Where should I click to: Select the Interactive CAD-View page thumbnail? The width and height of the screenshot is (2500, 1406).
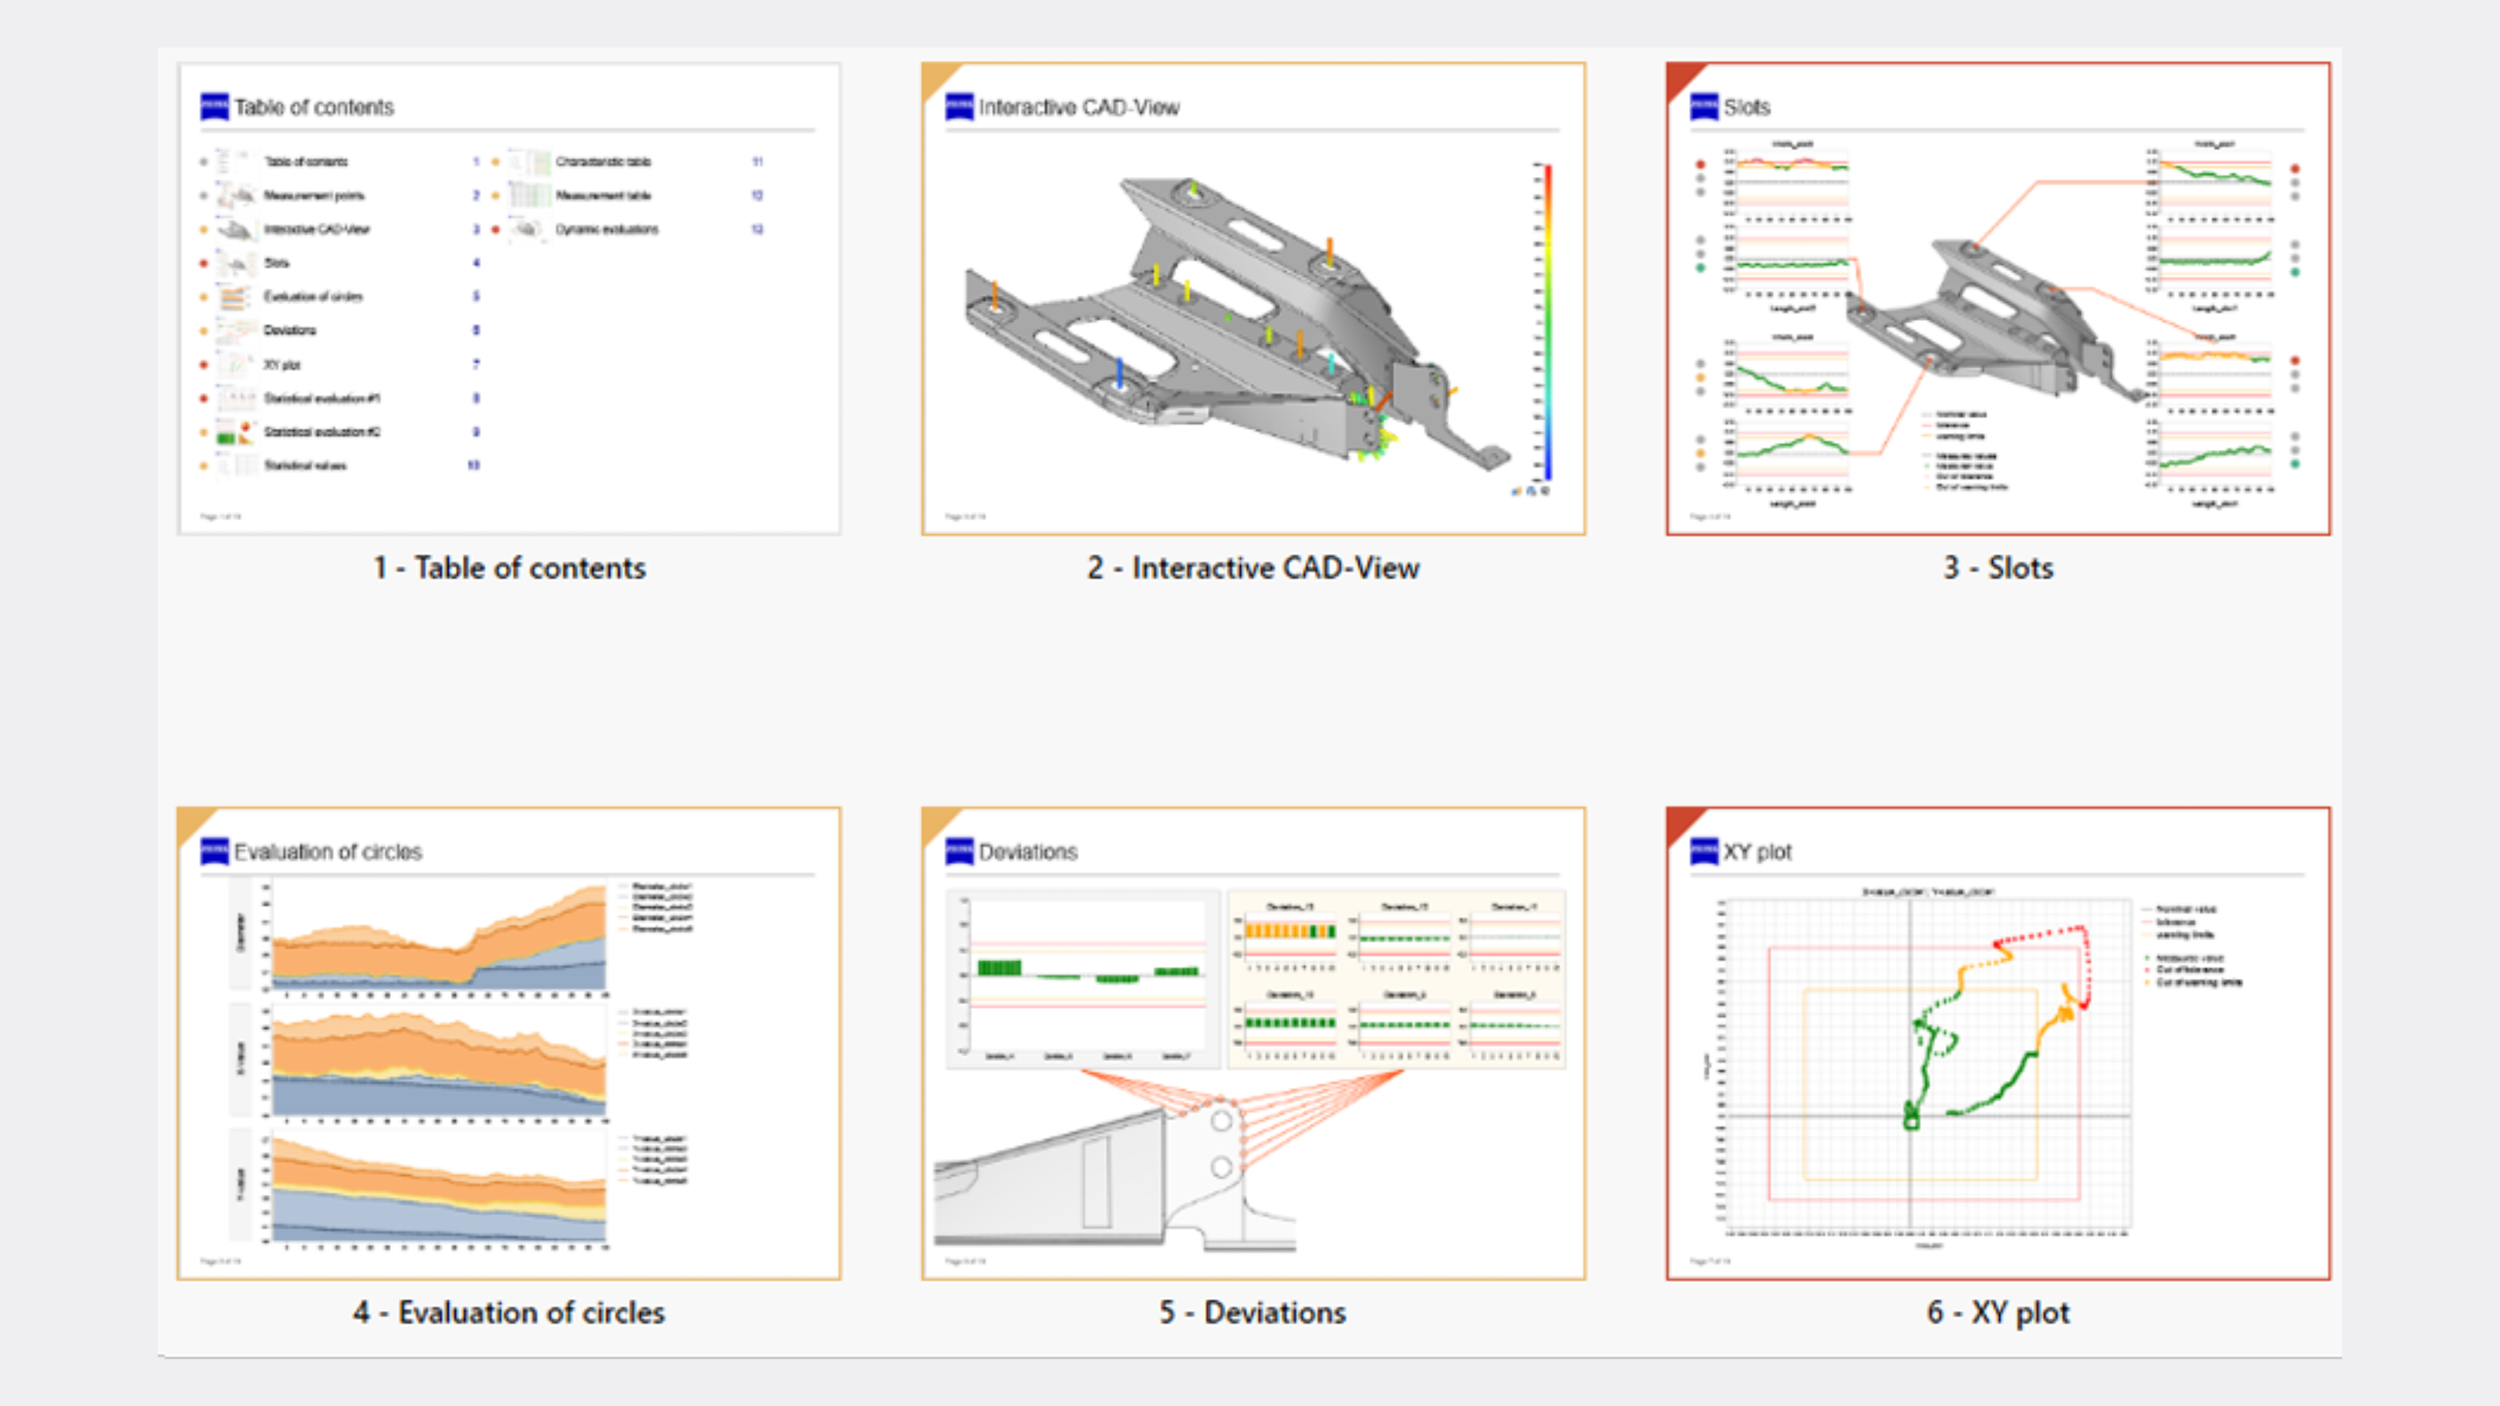click(x=1253, y=298)
